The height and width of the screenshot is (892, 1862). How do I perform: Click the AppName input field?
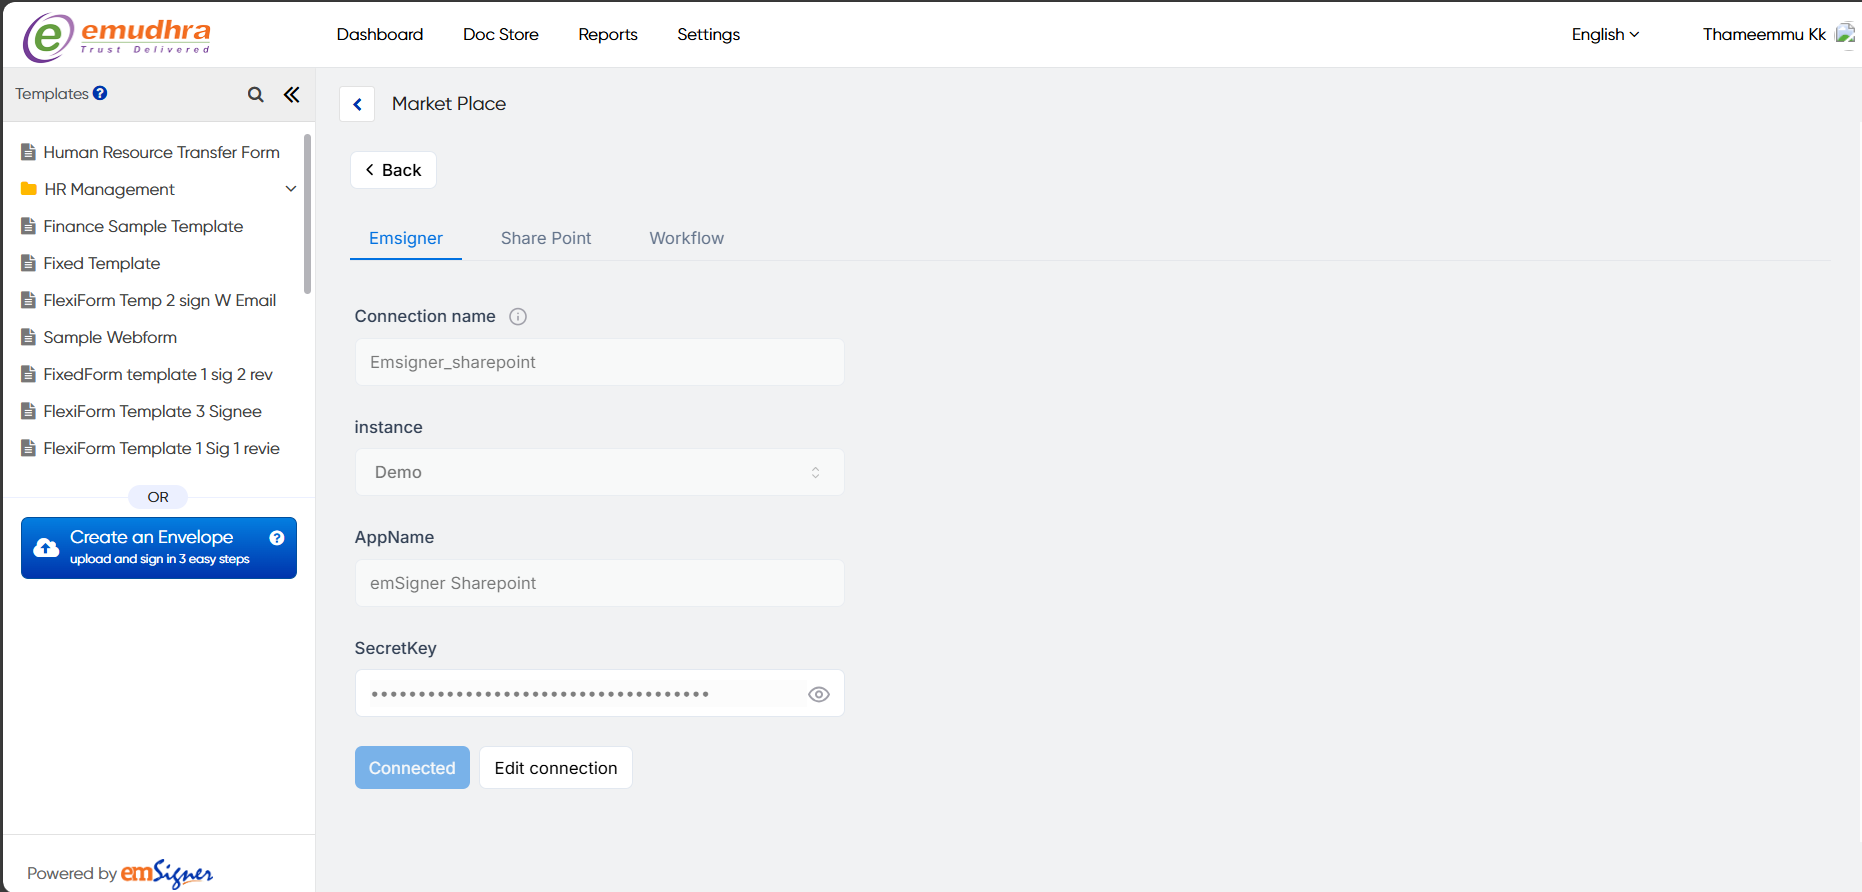599,583
